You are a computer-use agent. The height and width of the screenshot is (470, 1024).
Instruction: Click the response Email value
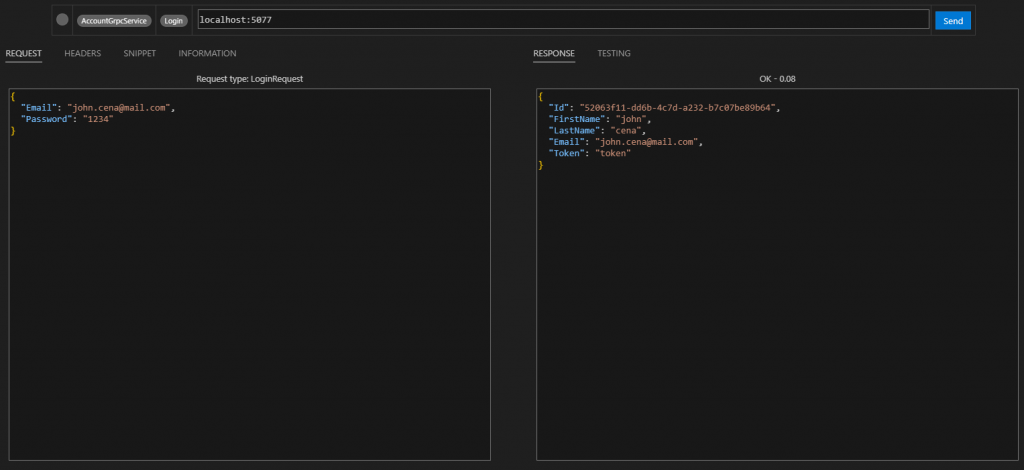(647, 142)
